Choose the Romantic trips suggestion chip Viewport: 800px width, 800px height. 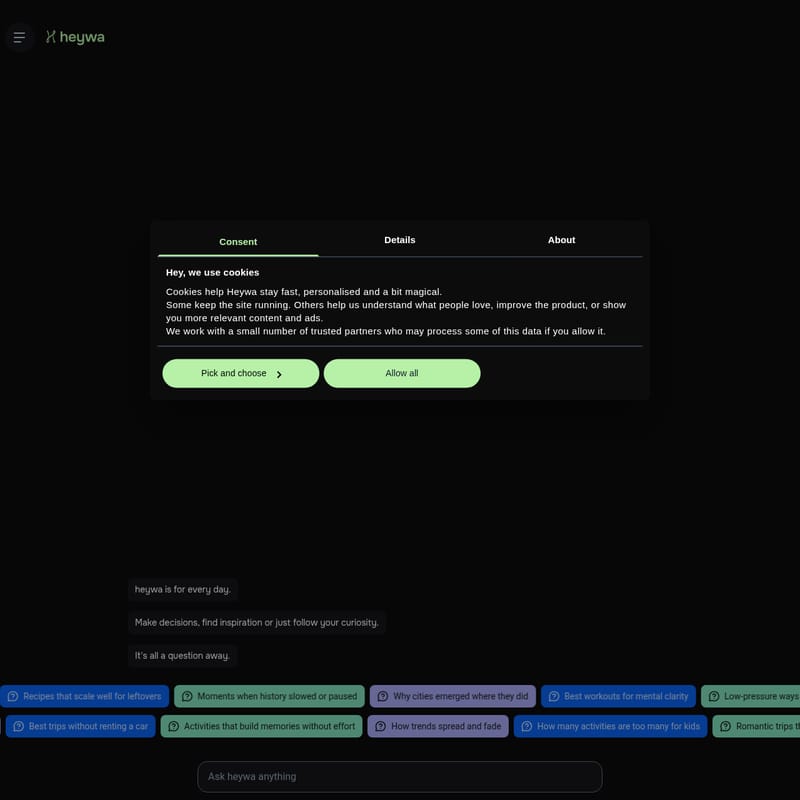(x=760, y=726)
